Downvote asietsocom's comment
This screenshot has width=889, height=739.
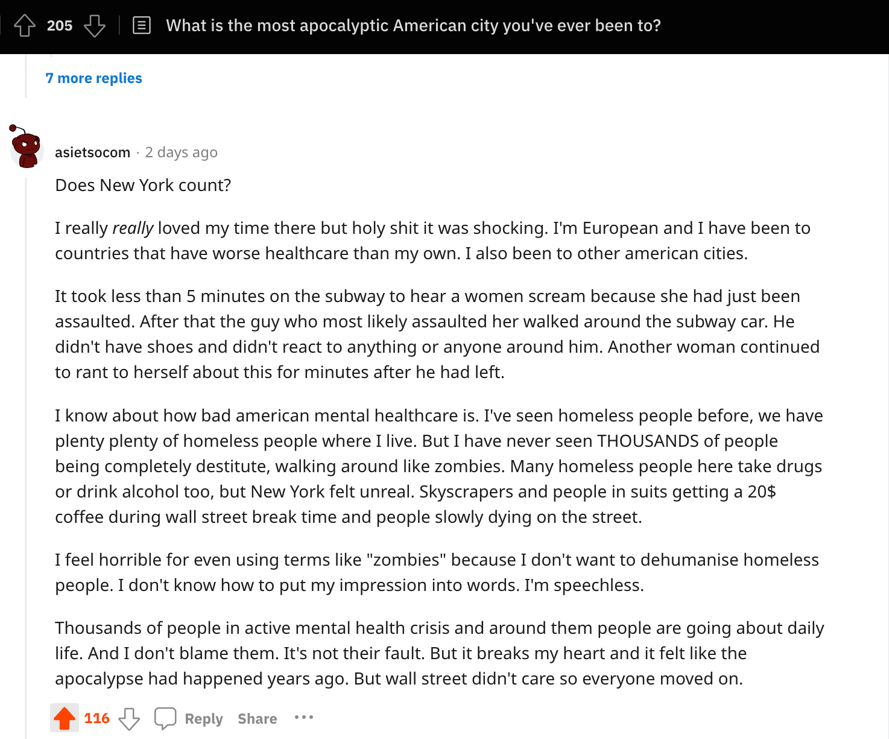click(x=129, y=718)
